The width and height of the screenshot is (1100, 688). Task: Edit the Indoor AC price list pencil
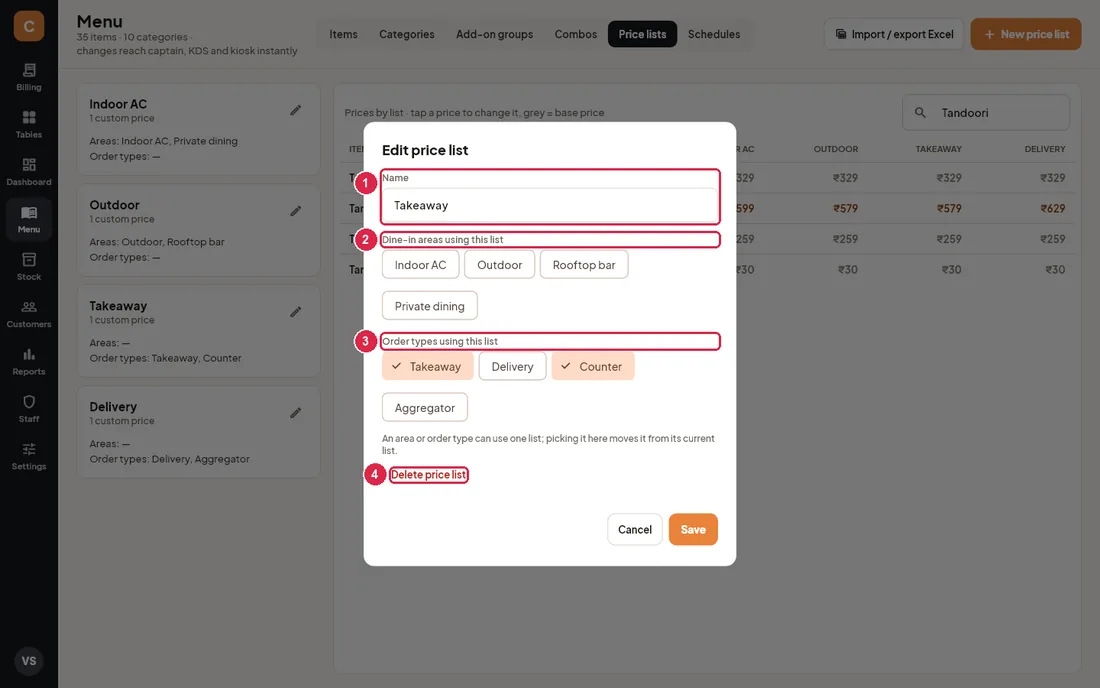tap(295, 110)
